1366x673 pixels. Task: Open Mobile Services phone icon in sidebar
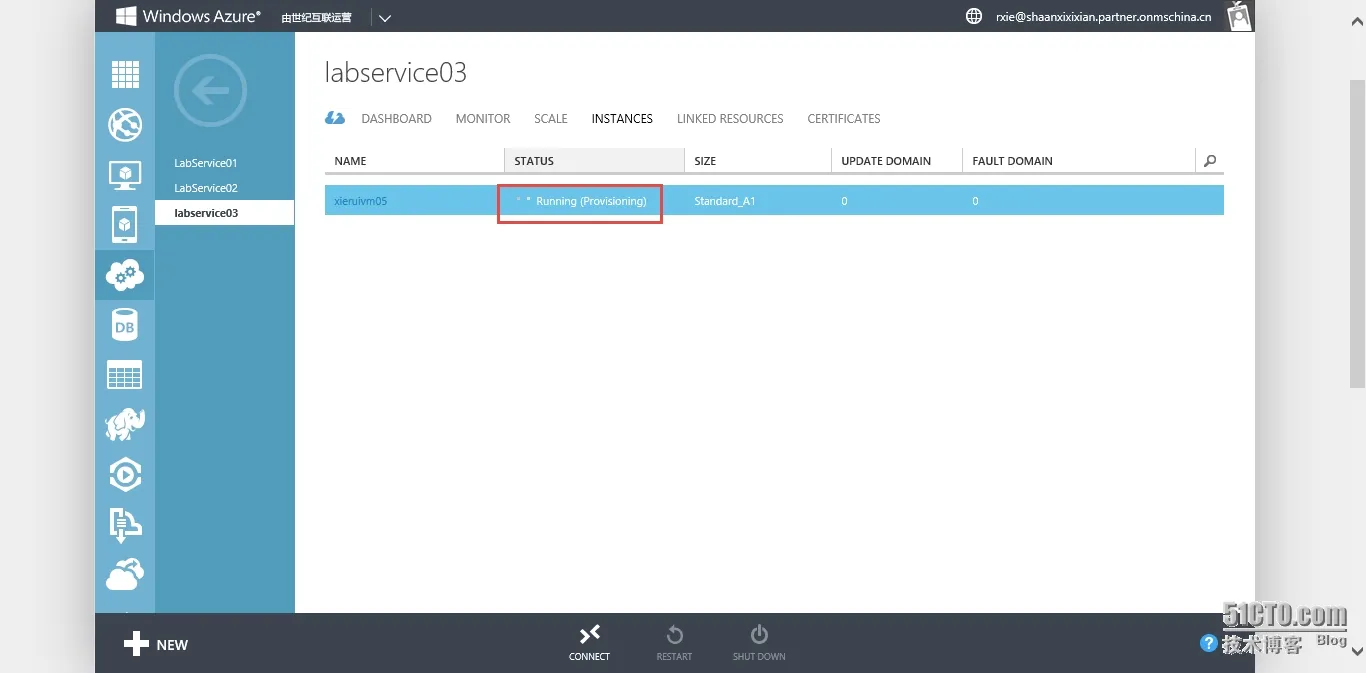pos(125,225)
